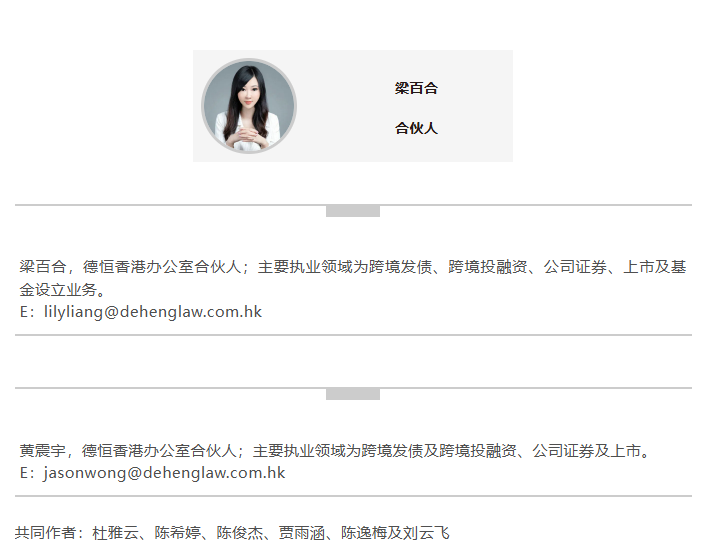Click the name 陈希婷 in co-authors
This screenshot has width=704, height=548.
[178, 533]
